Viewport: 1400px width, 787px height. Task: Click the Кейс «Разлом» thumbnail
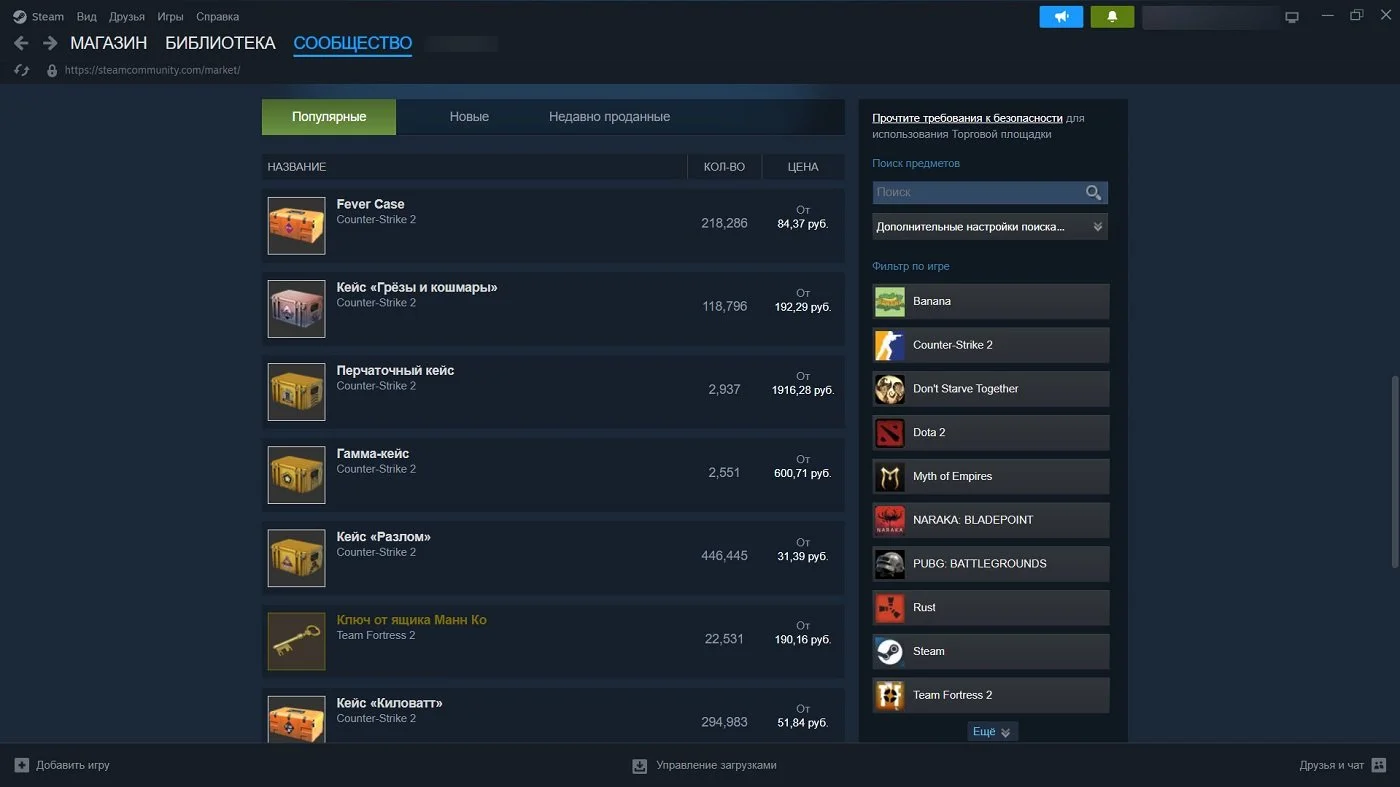coord(296,557)
